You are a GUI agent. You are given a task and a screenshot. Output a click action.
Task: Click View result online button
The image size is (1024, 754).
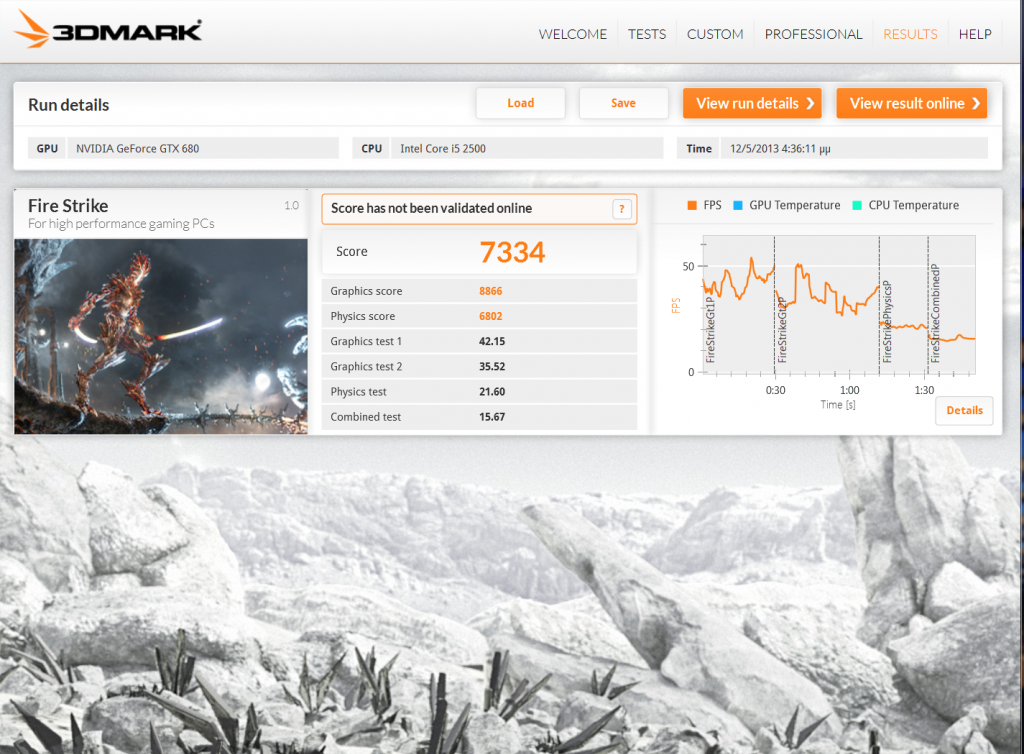pos(911,103)
